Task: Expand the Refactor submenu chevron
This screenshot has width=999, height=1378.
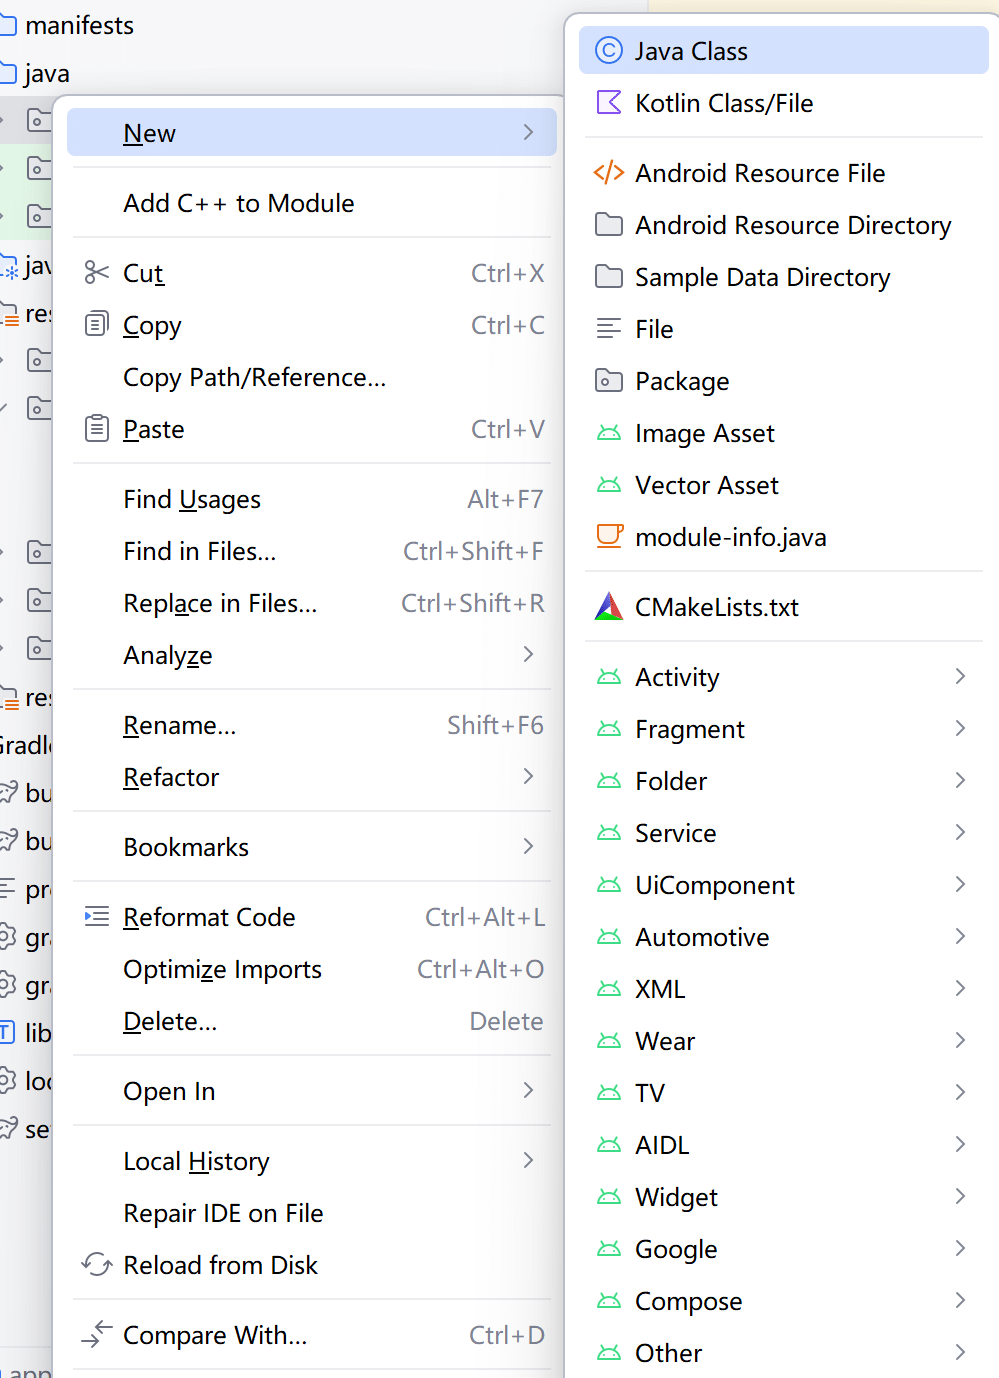Action: 528,777
